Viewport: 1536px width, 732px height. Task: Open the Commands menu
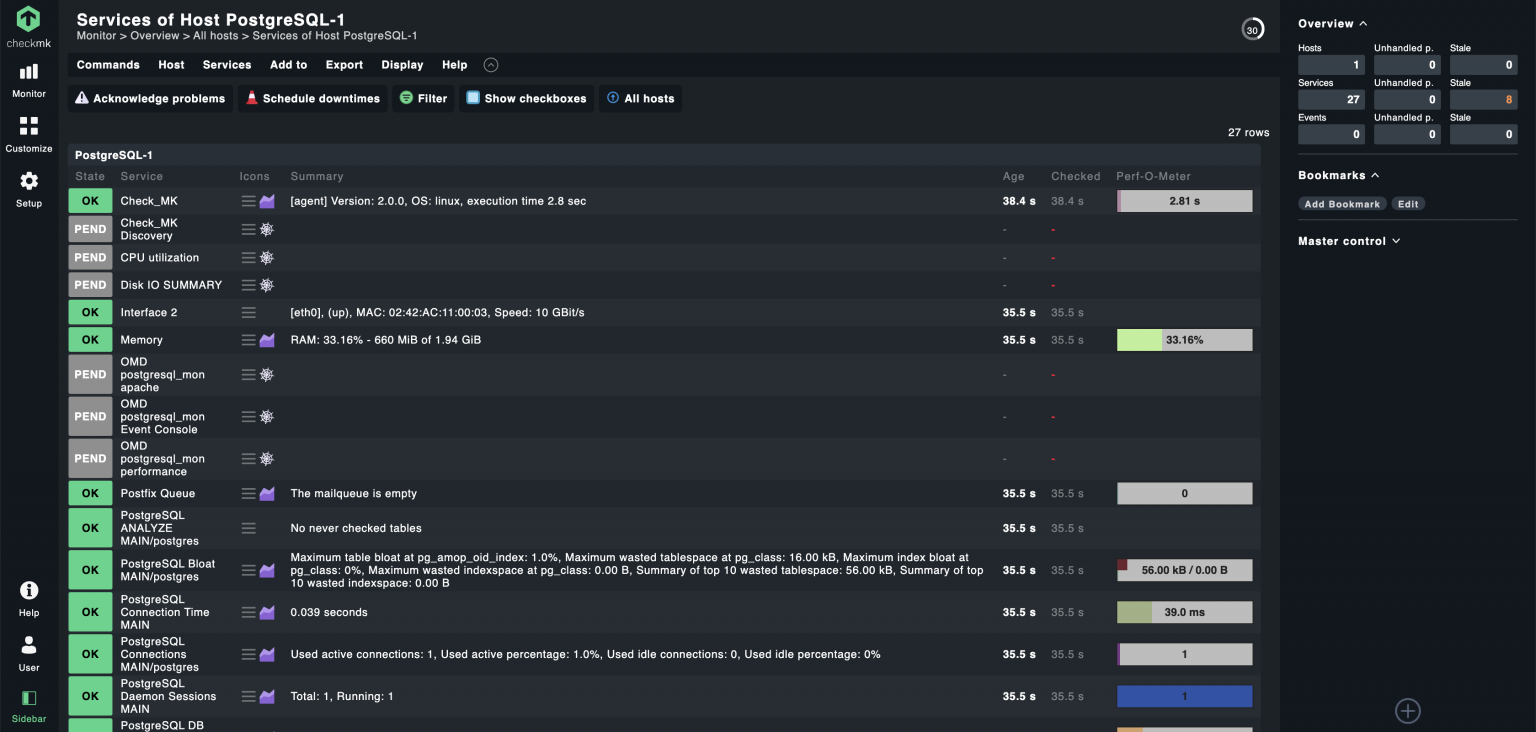click(x=108, y=65)
